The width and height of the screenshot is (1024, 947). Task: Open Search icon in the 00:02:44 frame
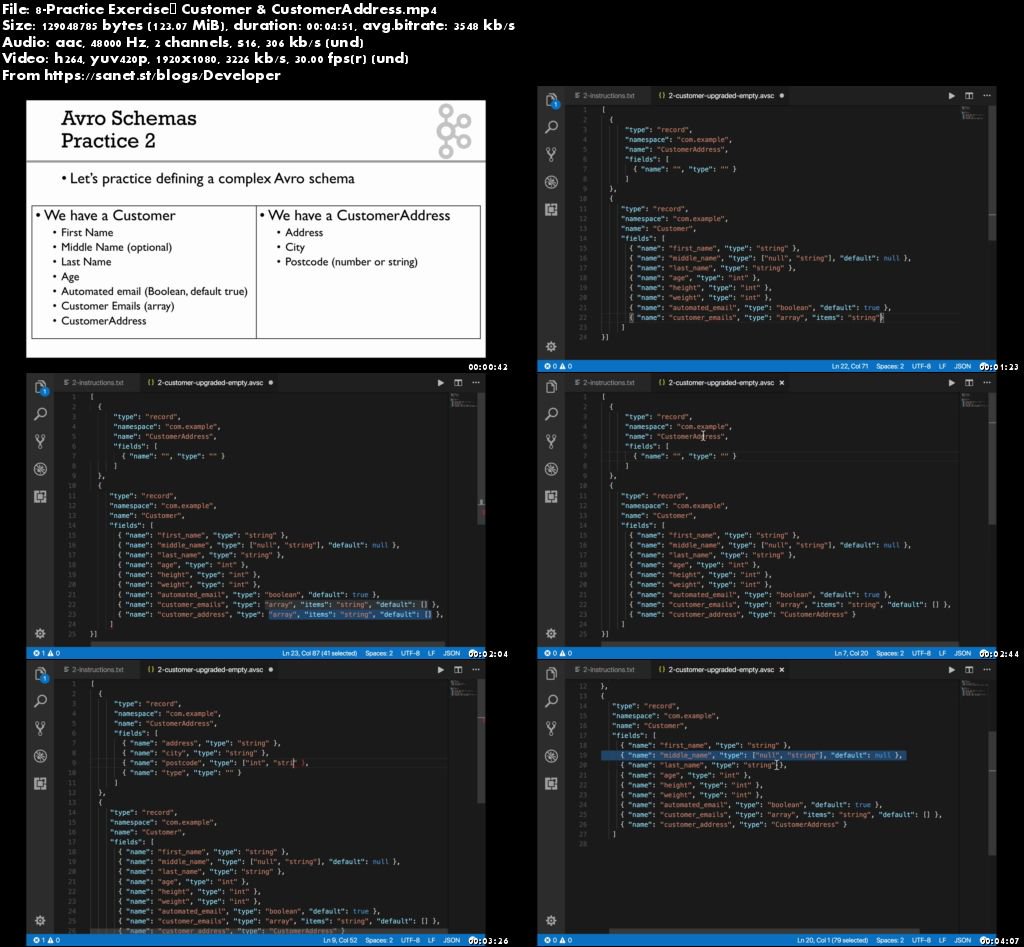click(x=552, y=413)
